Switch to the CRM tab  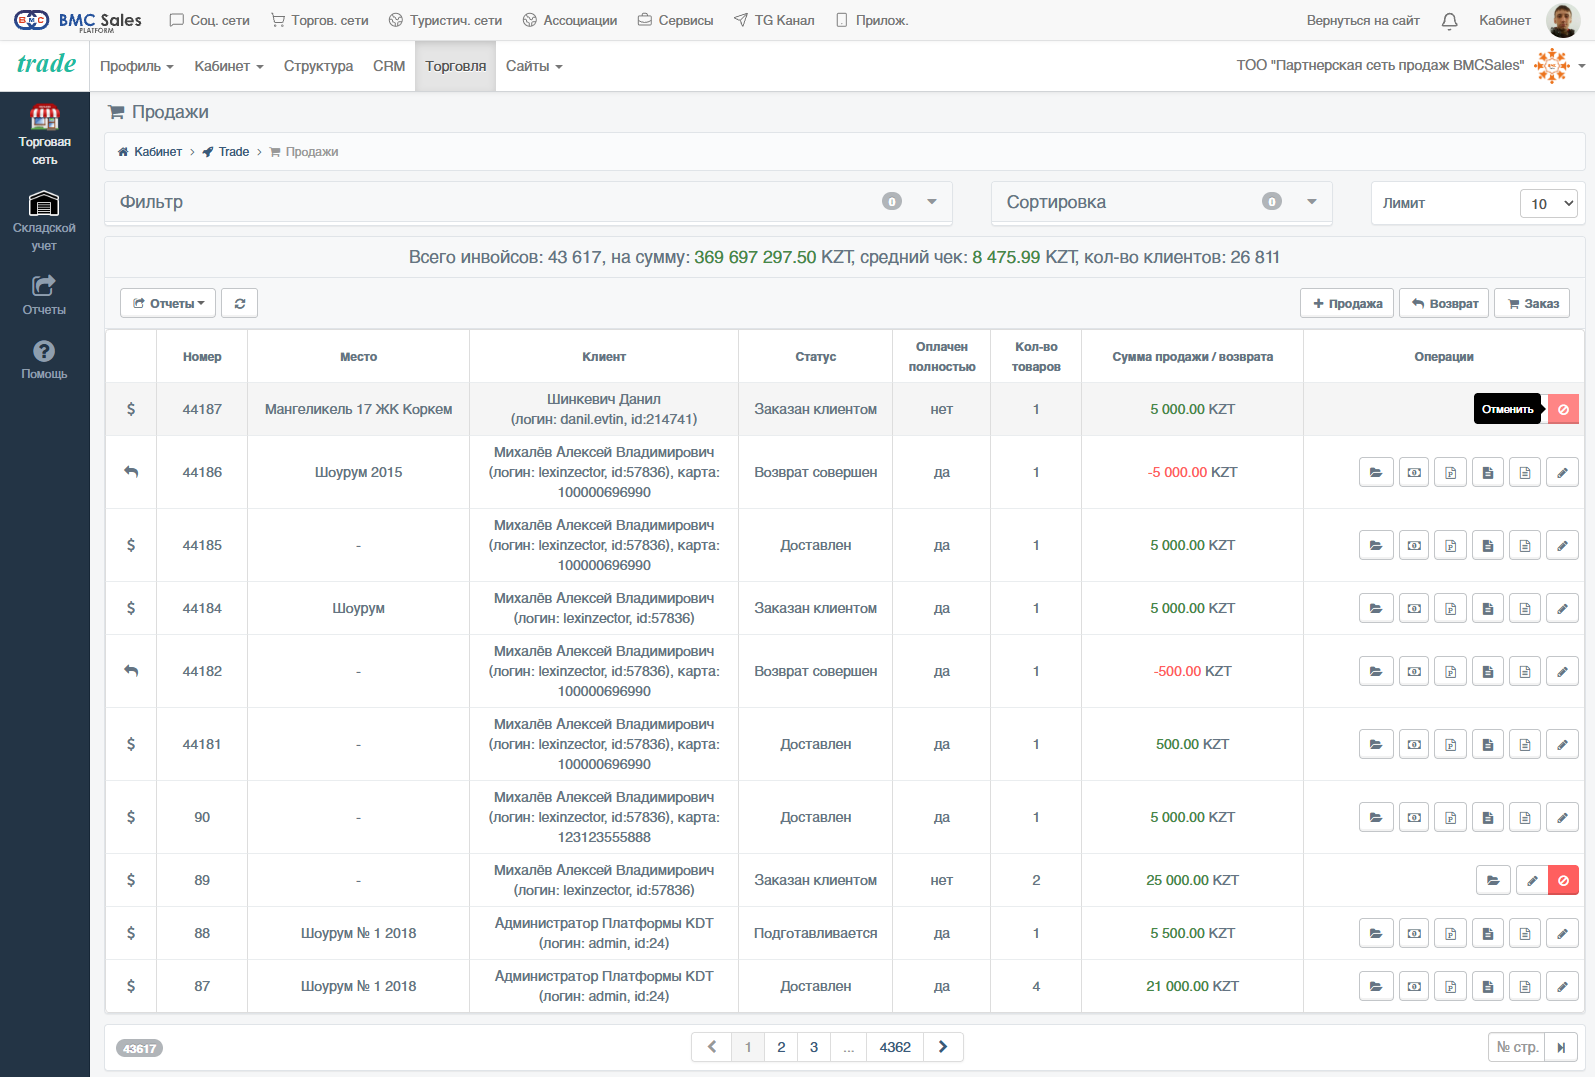click(389, 66)
